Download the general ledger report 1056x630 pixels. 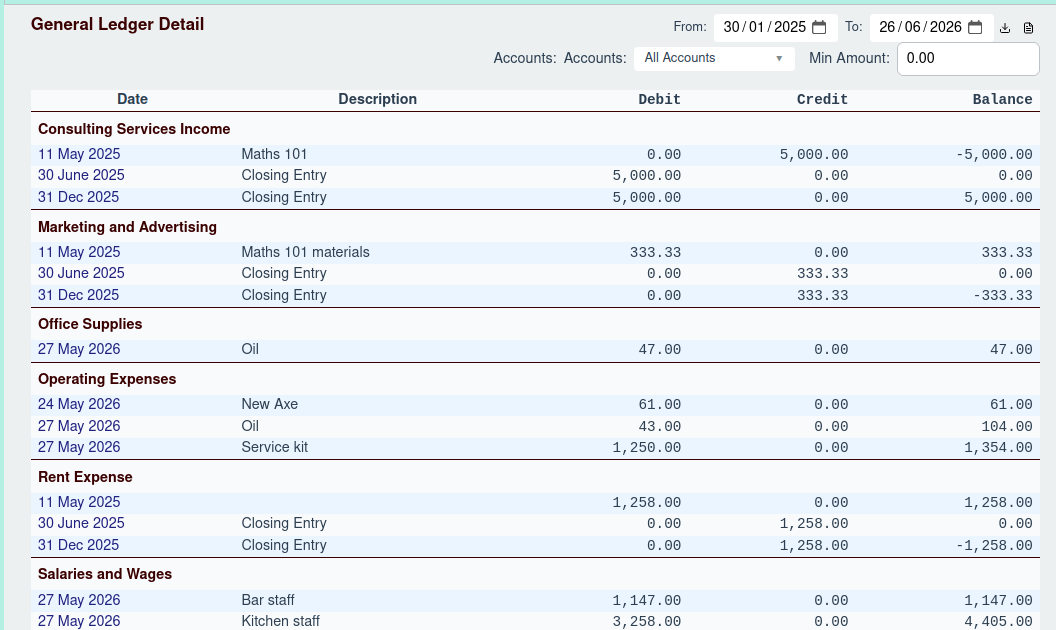(x=1005, y=28)
